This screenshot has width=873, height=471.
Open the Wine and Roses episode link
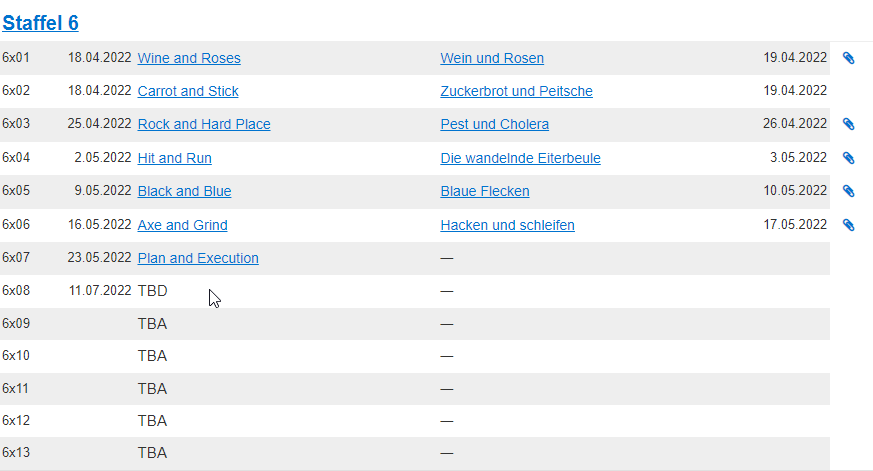coord(189,58)
